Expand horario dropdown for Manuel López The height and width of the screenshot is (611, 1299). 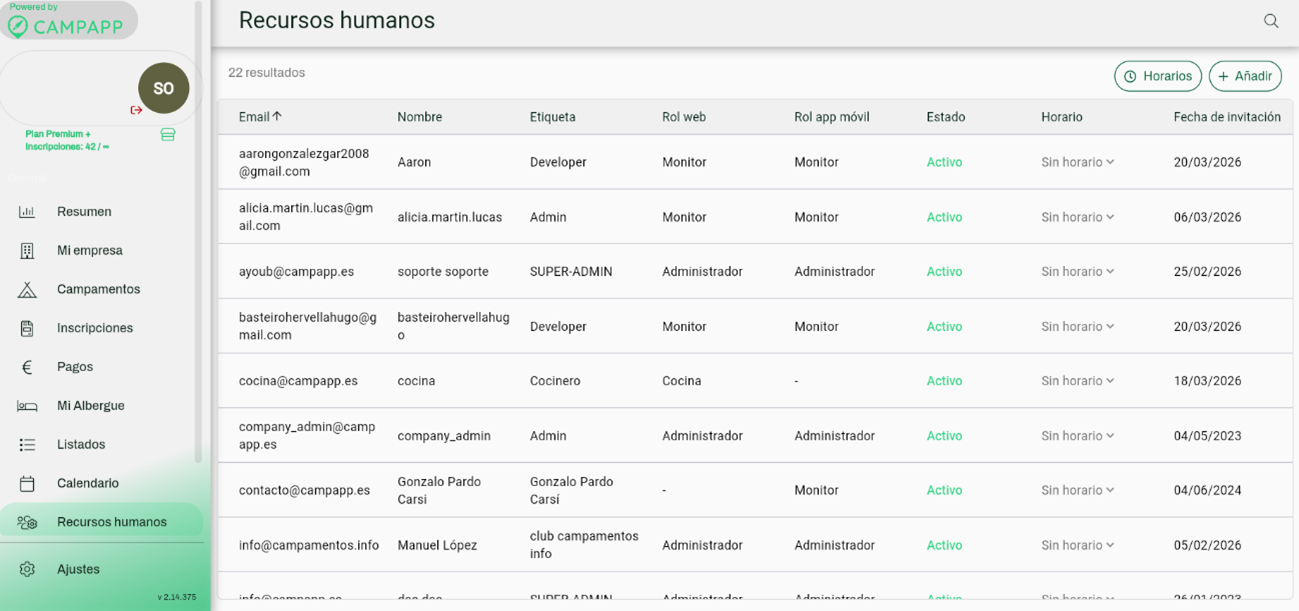(1077, 545)
